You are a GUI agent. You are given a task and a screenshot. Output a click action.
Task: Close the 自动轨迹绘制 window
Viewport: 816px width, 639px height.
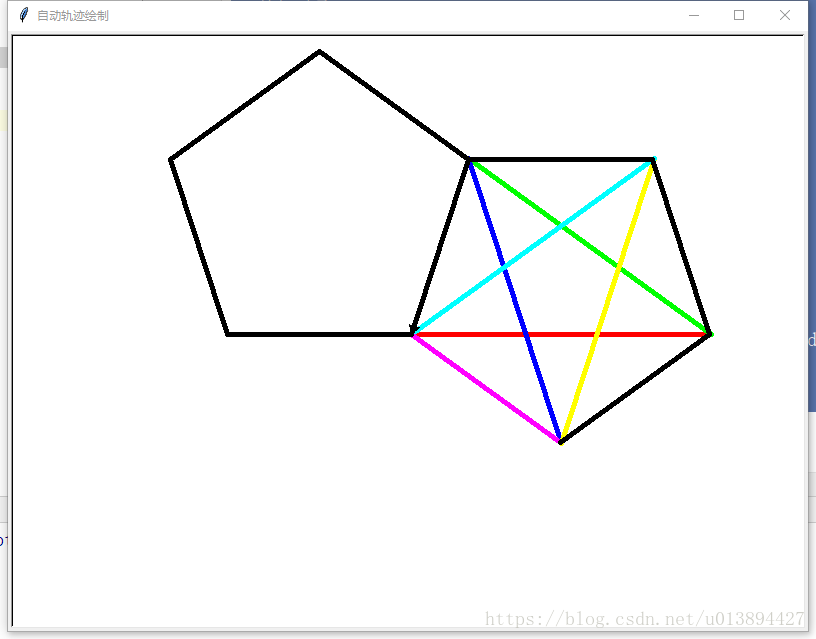pyautogui.click(x=785, y=16)
